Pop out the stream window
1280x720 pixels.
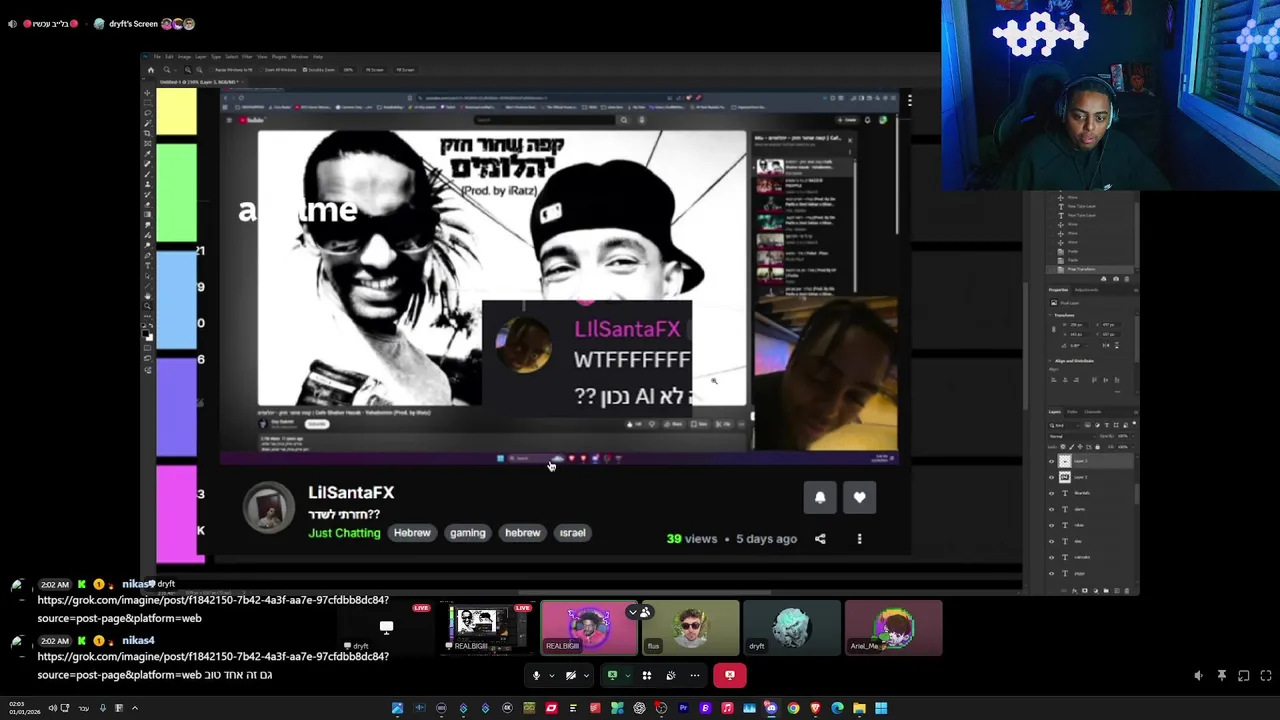click(x=1243, y=676)
